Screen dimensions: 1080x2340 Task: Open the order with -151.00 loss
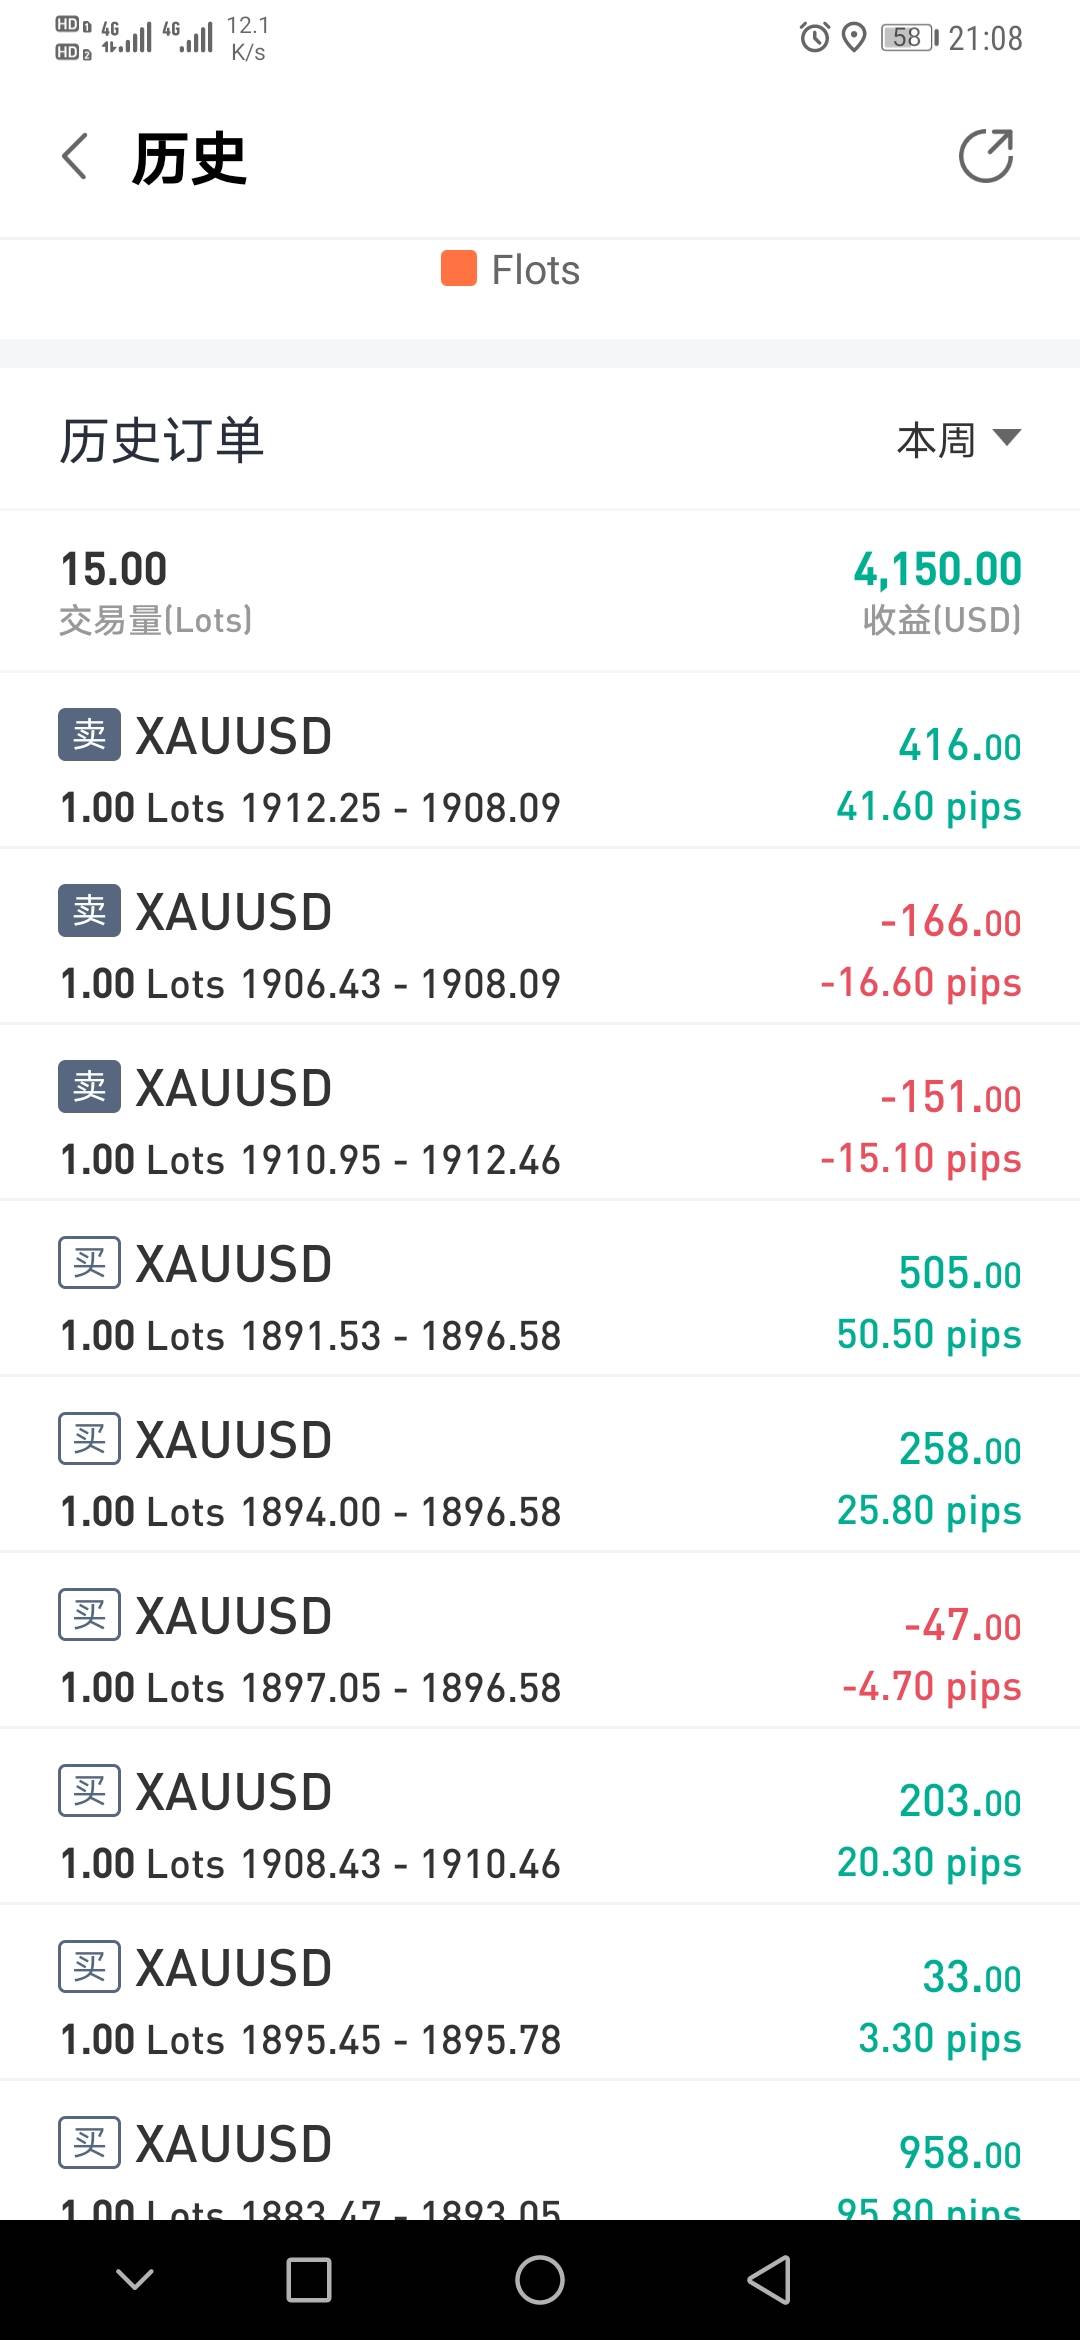click(x=540, y=1122)
